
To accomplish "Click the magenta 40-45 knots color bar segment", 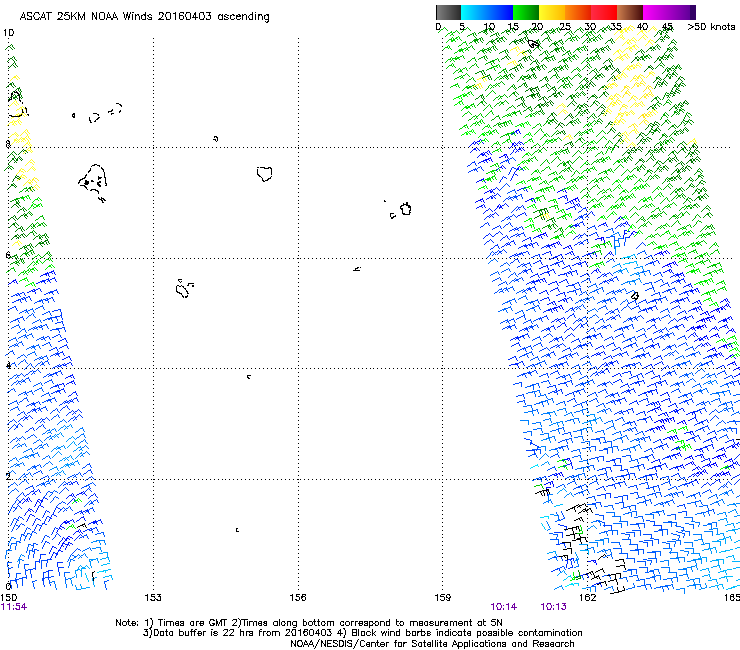I will pyautogui.click(x=656, y=12).
